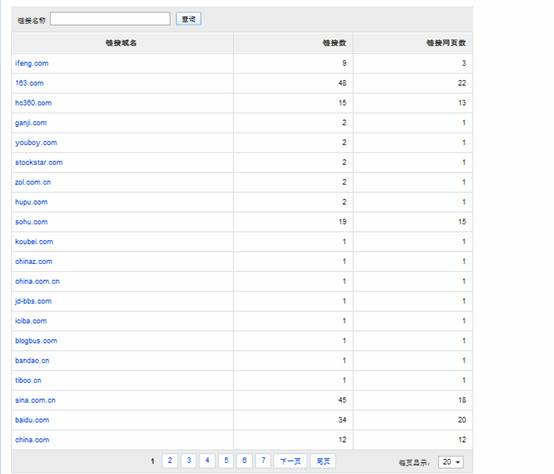Open the china.com domain link
This screenshot has height=474, width=554.
(x=32, y=440)
